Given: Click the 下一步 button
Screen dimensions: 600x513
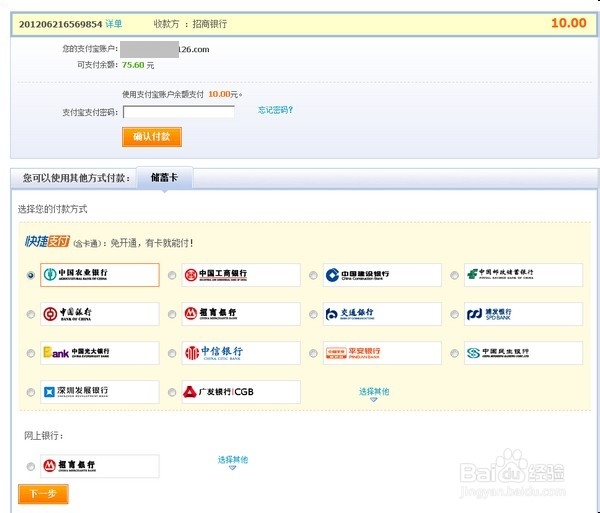Looking at the screenshot, I should click(43, 494).
